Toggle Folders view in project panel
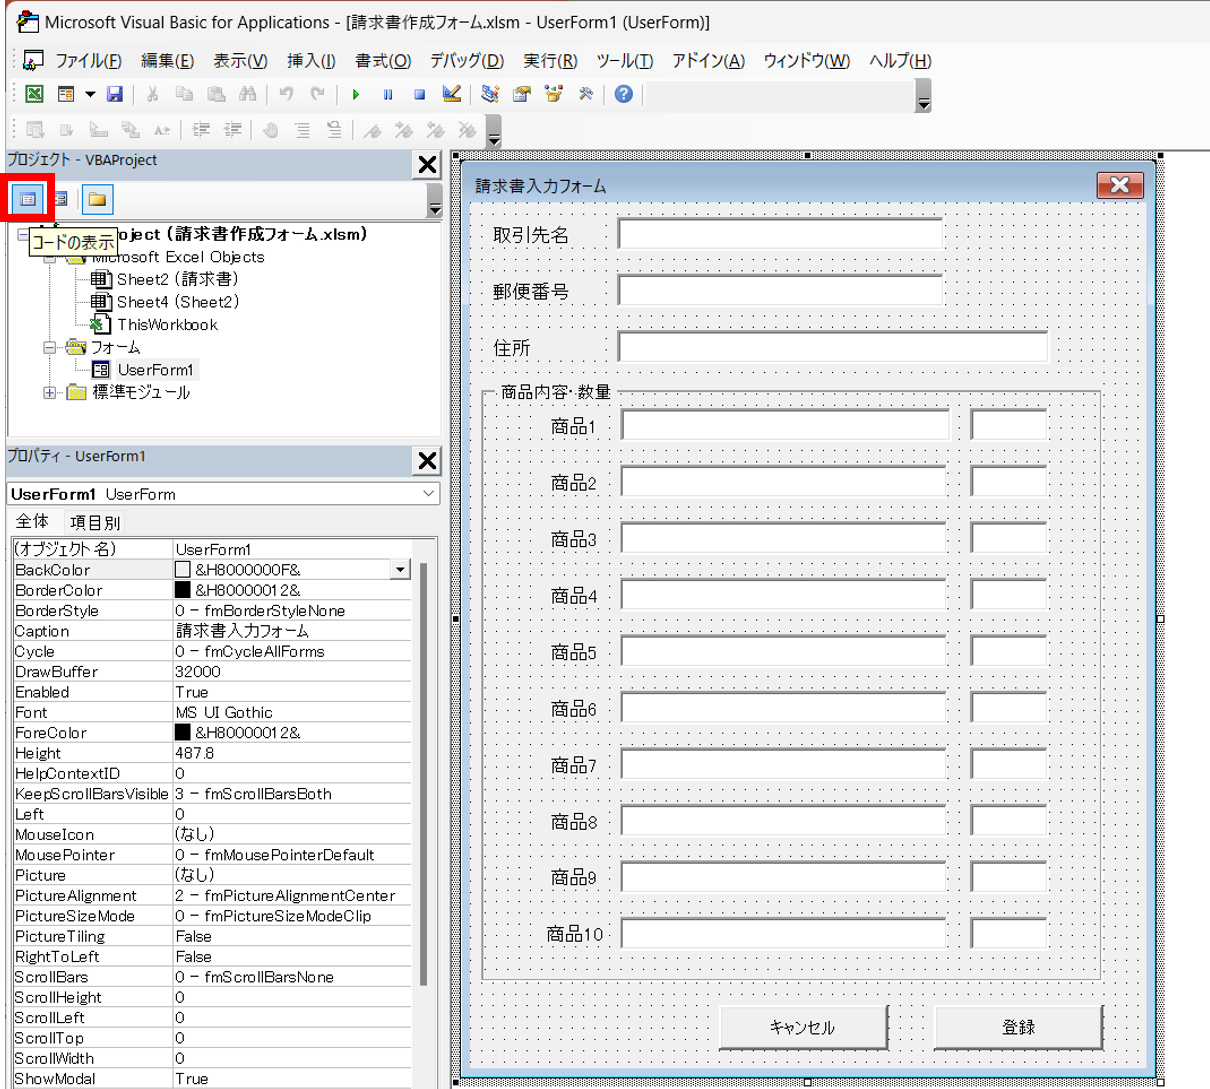1210x1089 pixels. 97,199
